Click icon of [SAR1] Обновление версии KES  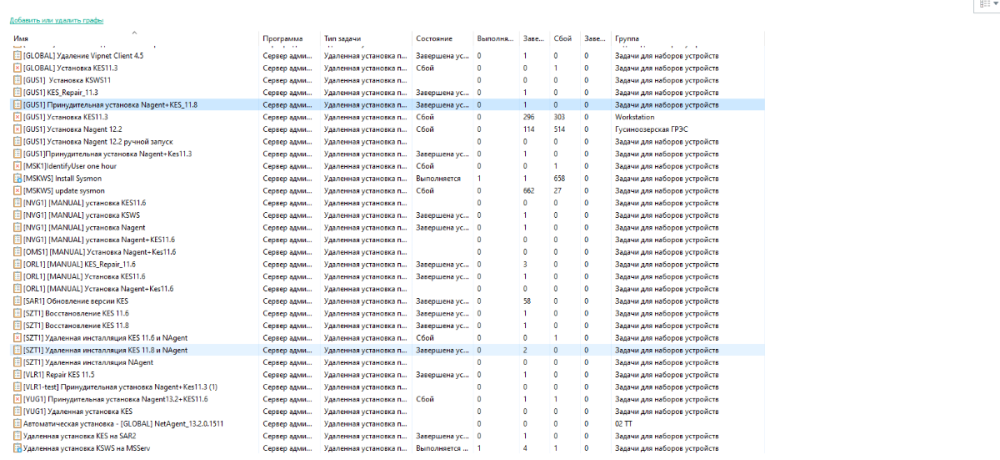[17, 301]
